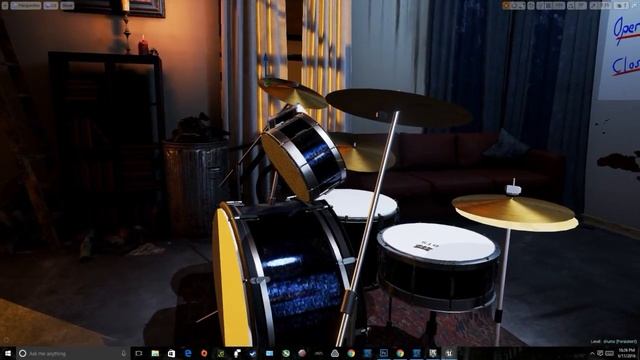Screen dimensions: 640x360
Task: Open the Windows Start menu
Action: click(x=7, y=353)
